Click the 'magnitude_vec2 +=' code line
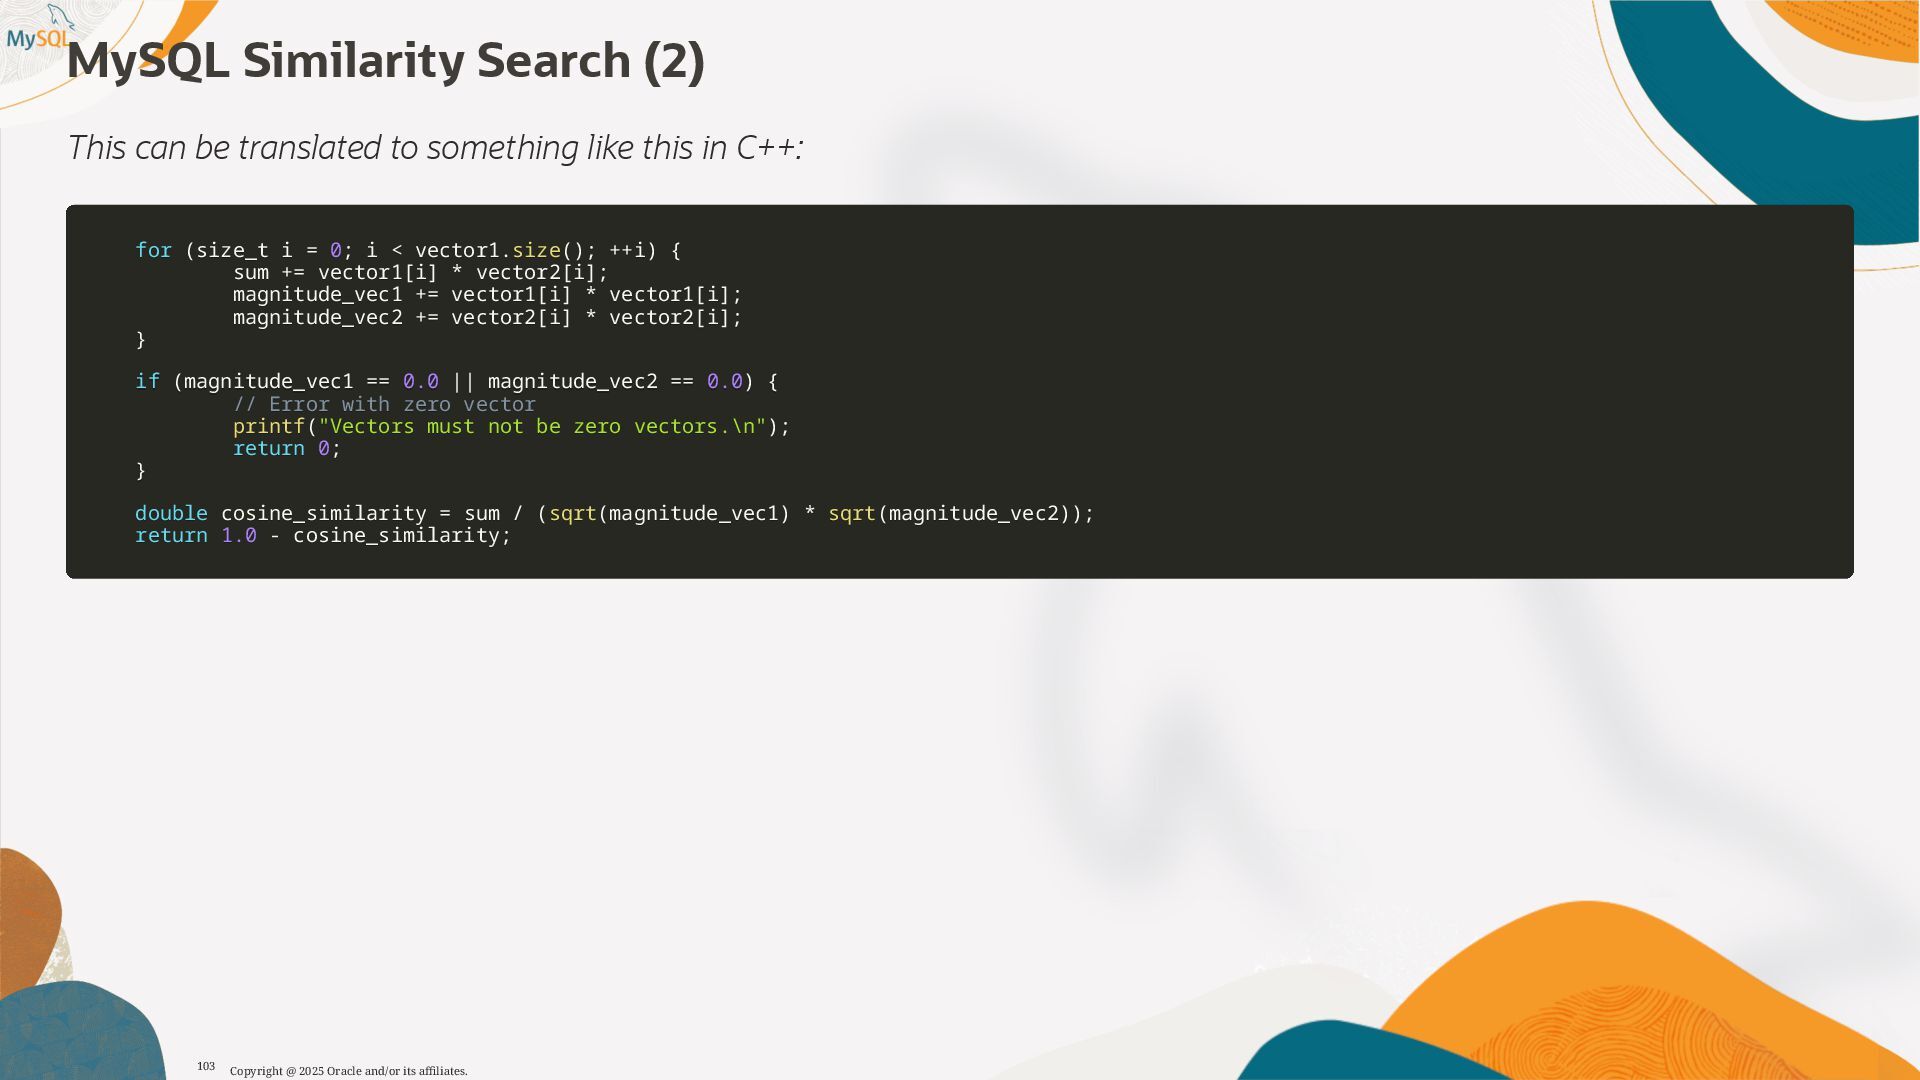Image resolution: width=1920 pixels, height=1080 pixels. pyautogui.click(x=487, y=317)
